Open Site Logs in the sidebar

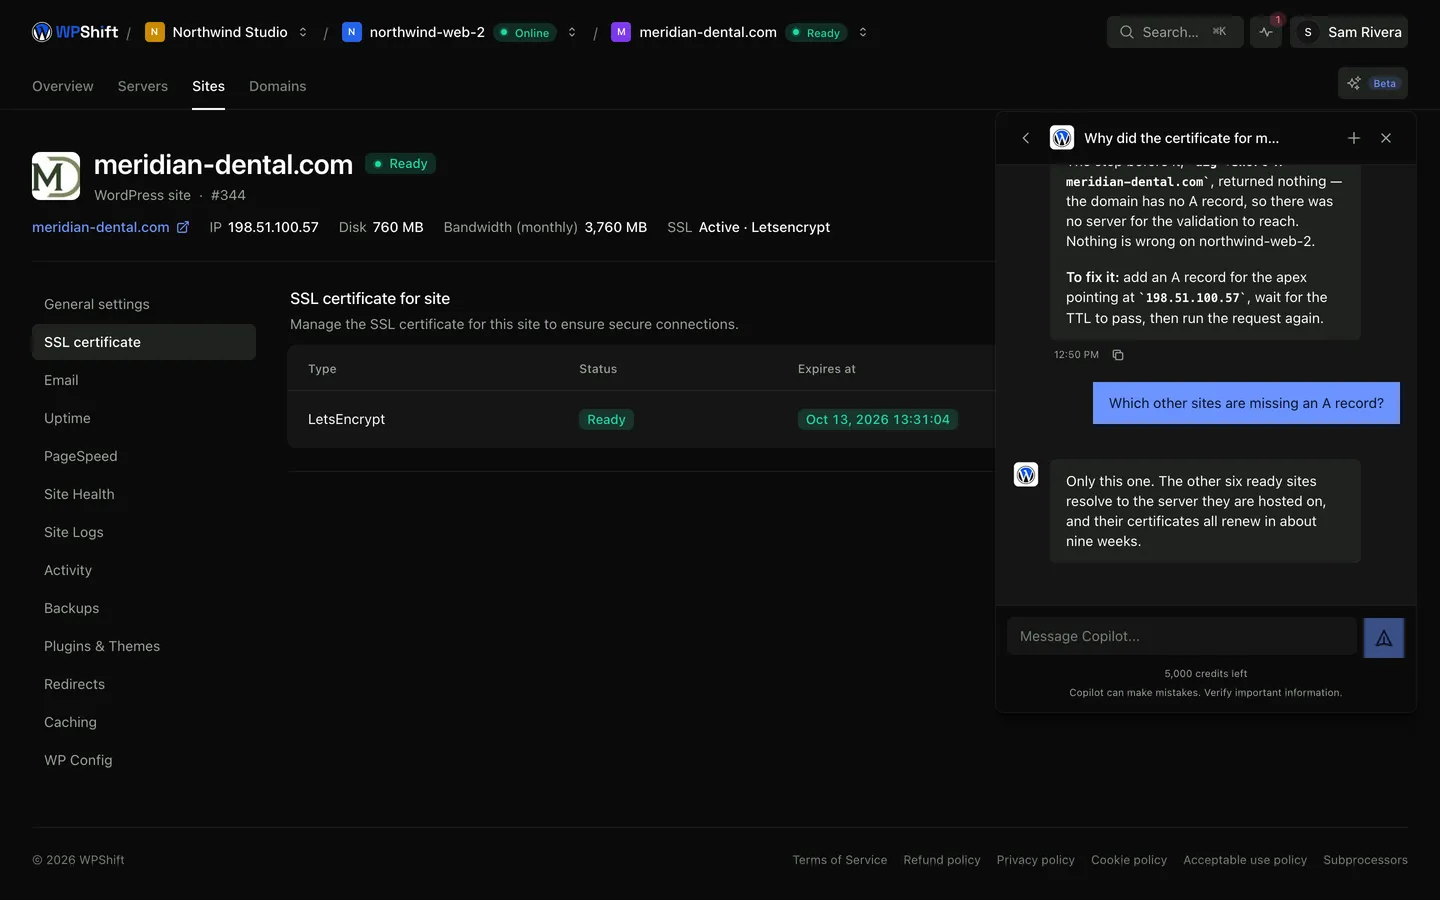(144, 532)
